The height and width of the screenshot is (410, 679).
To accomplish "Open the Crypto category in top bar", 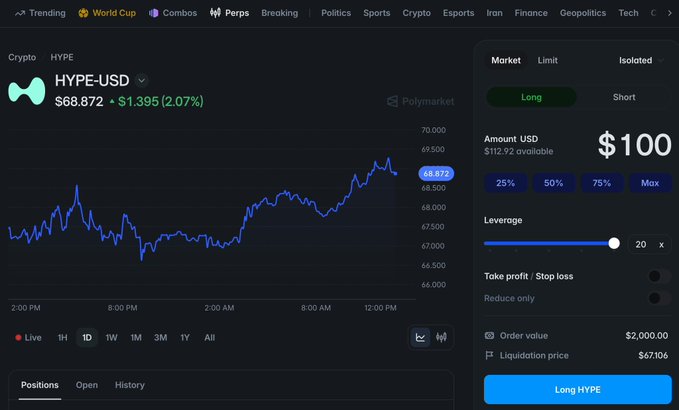I will 417,13.
